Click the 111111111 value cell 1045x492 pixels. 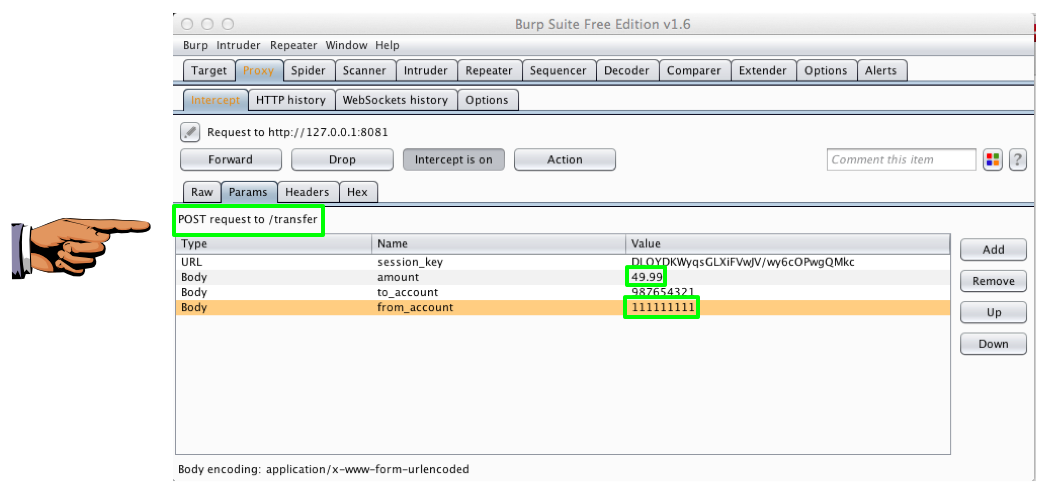(x=788, y=307)
